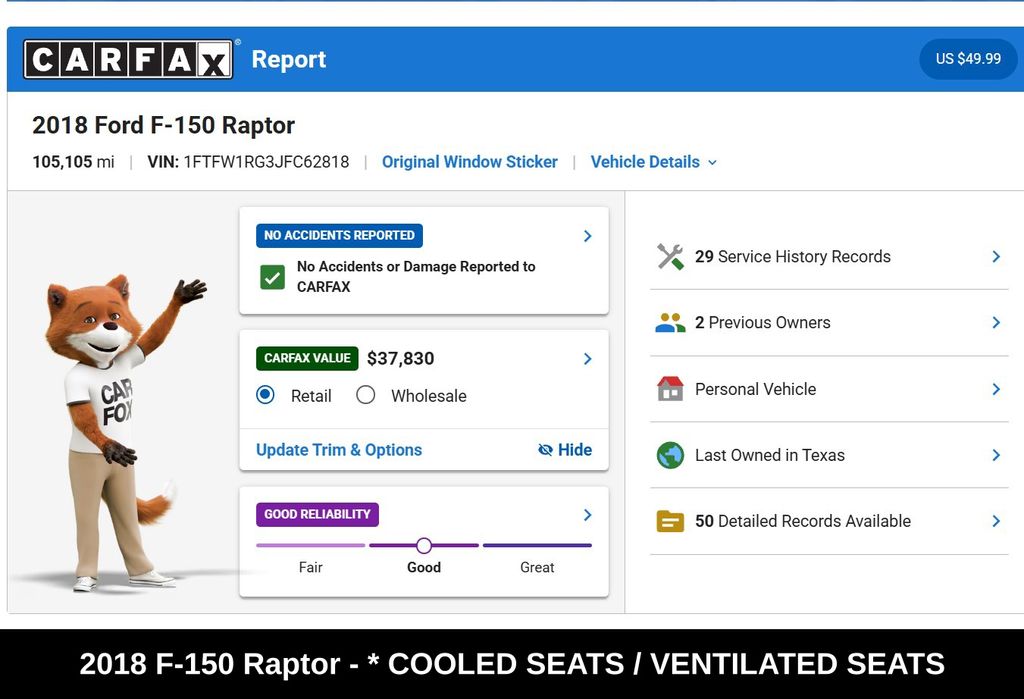Select the Wholesale radio button
The image size is (1024, 699).
pyautogui.click(x=366, y=395)
